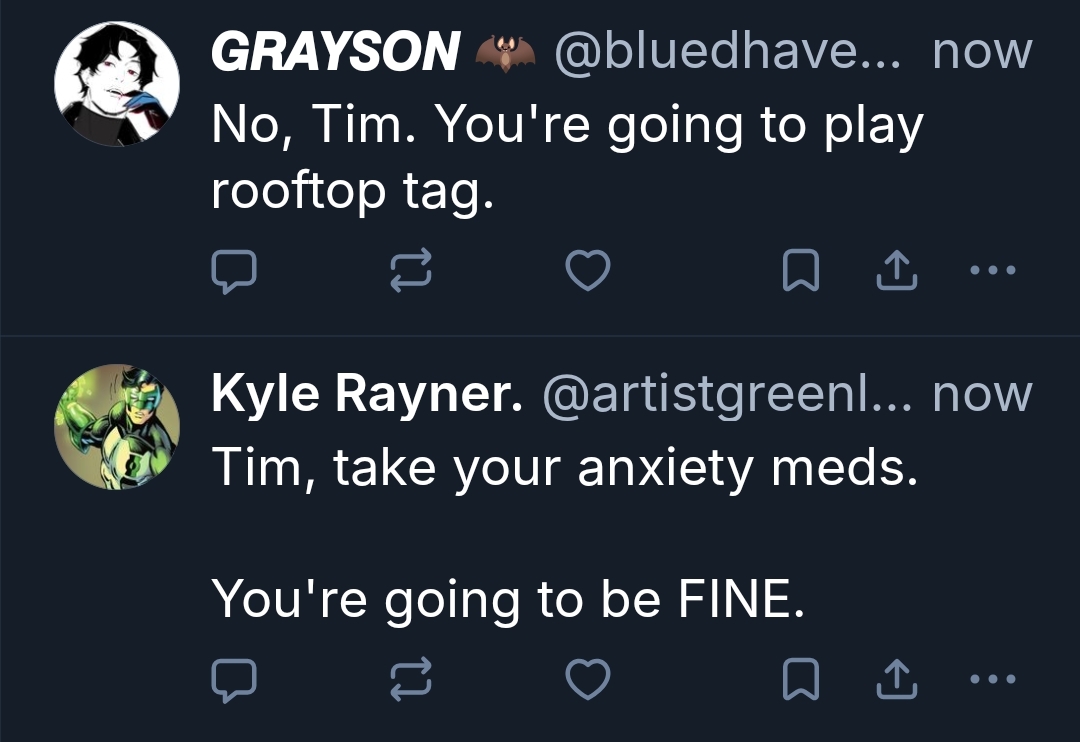1080x742 pixels.
Task: Like GRAYSON's rooftop tag tweet
Action: (x=587, y=270)
